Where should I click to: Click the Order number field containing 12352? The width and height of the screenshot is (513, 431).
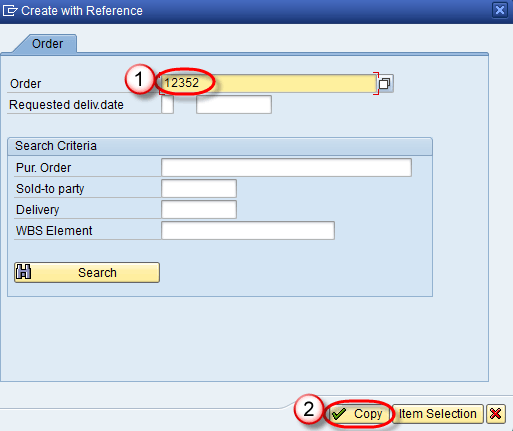pos(268,83)
